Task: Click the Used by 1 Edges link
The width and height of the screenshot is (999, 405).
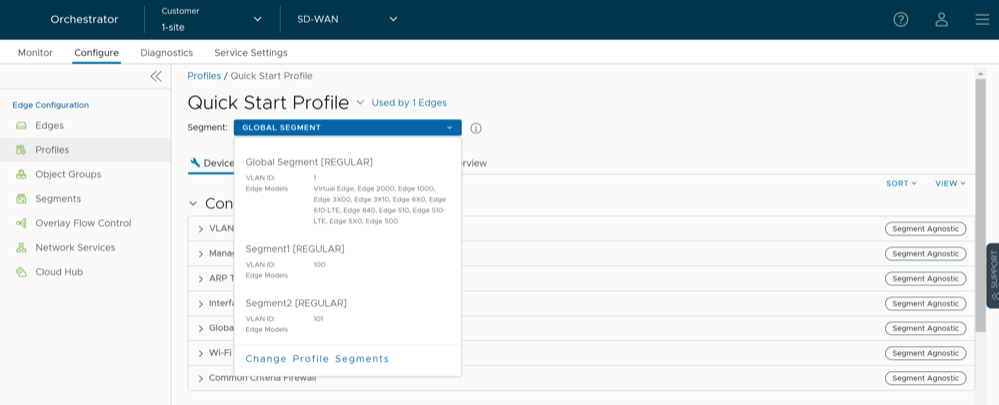Action: [409, 103]
